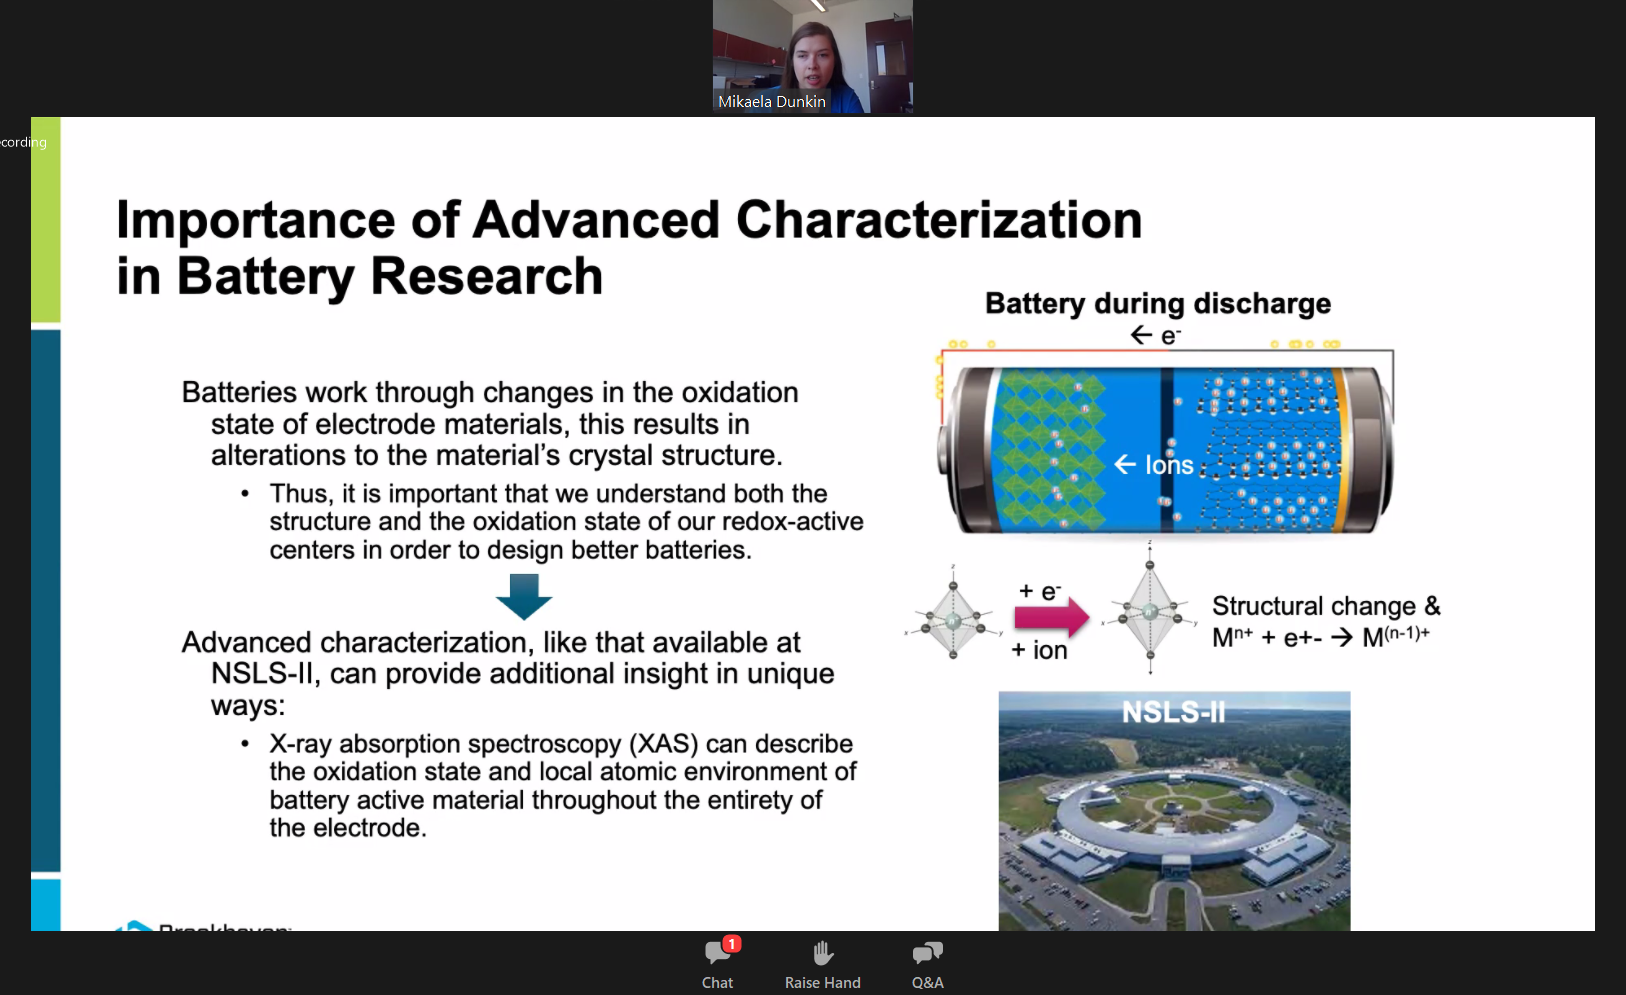The width and height of the screenshot is (1626, 995).
Task: Click the left octahedron crystal diagram
Action: 953,621
